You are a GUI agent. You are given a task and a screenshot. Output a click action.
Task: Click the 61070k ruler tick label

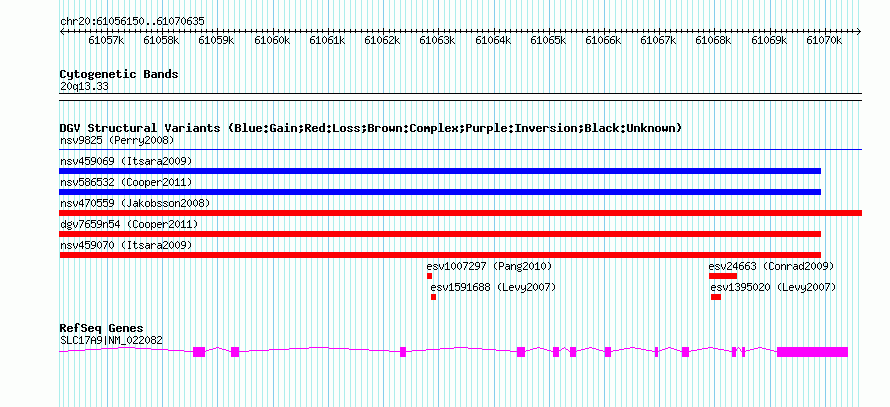pyautogui.click(x=824, y=40)
